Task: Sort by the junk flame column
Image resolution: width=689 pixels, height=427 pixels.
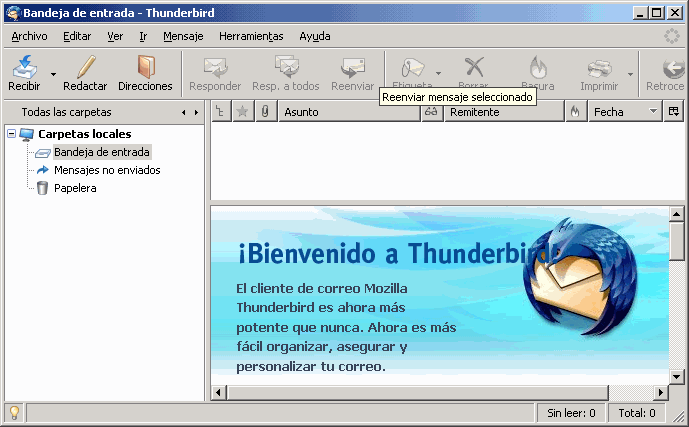Action: pyautogui.click(x=575, y=112)
